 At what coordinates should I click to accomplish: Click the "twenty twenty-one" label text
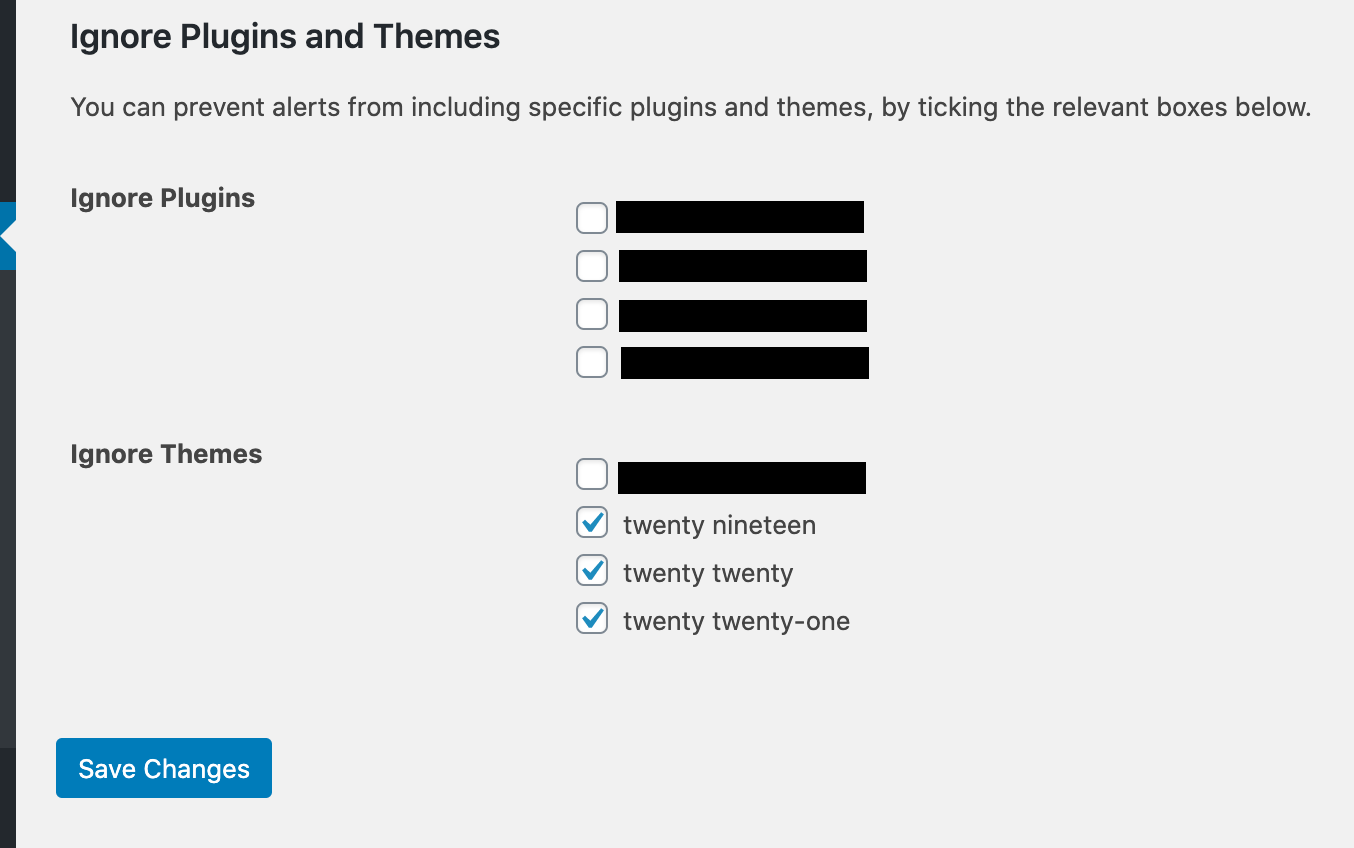click(x=736, y=621)
